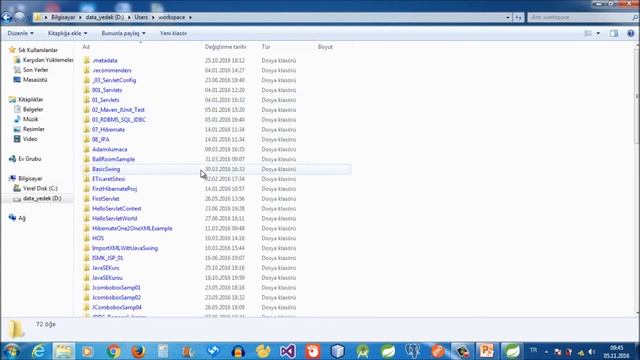Open Sık Kullanılanlar favorites star
Screen dimensions: 640x360
(12, 50)
